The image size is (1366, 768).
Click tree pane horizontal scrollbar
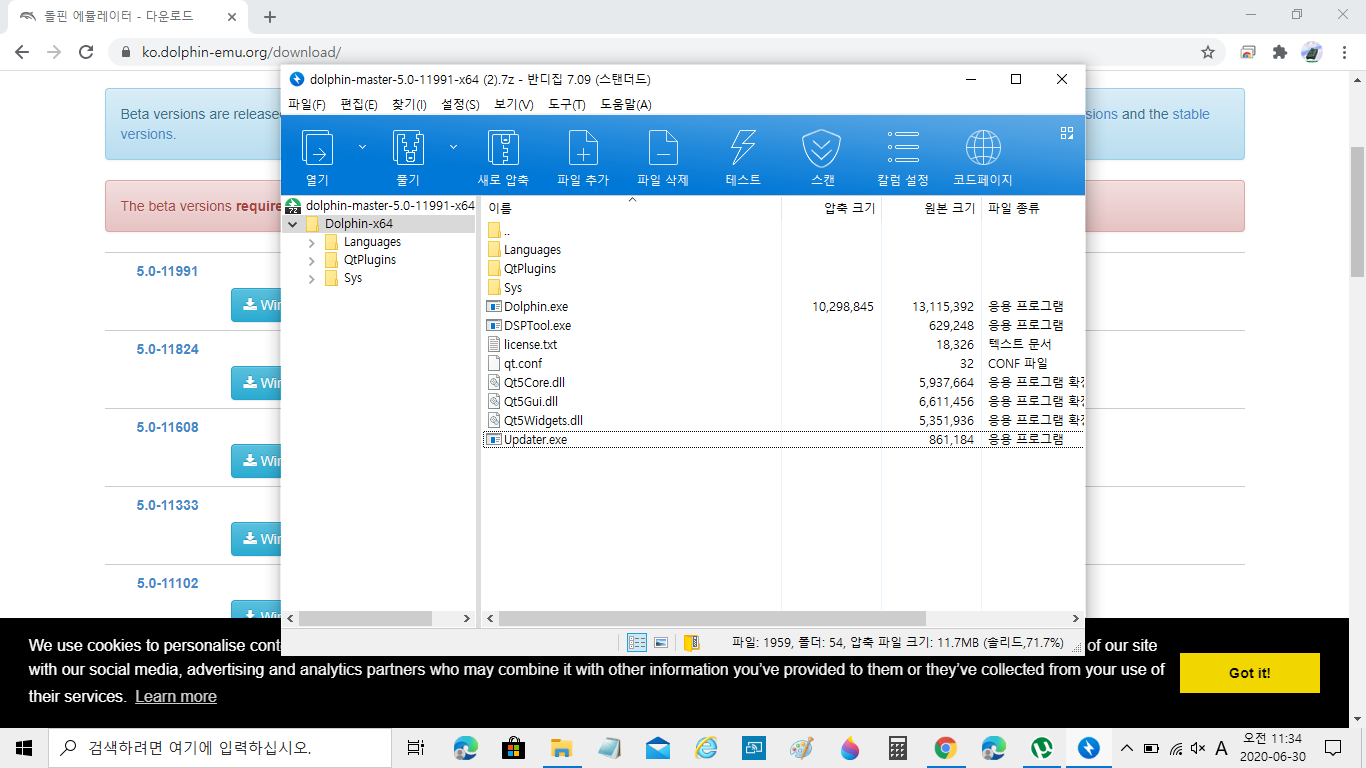(365, 619)
